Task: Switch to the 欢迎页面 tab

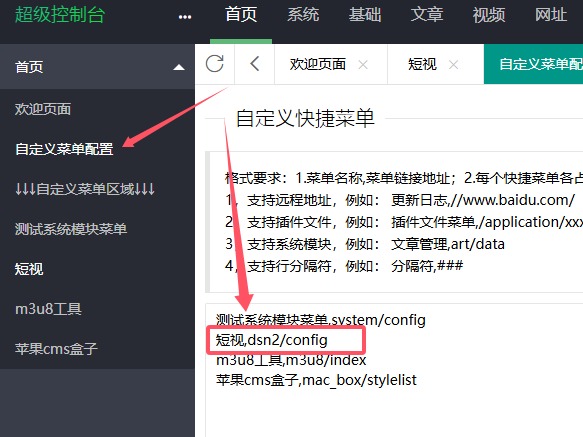Action: [318, 64]
